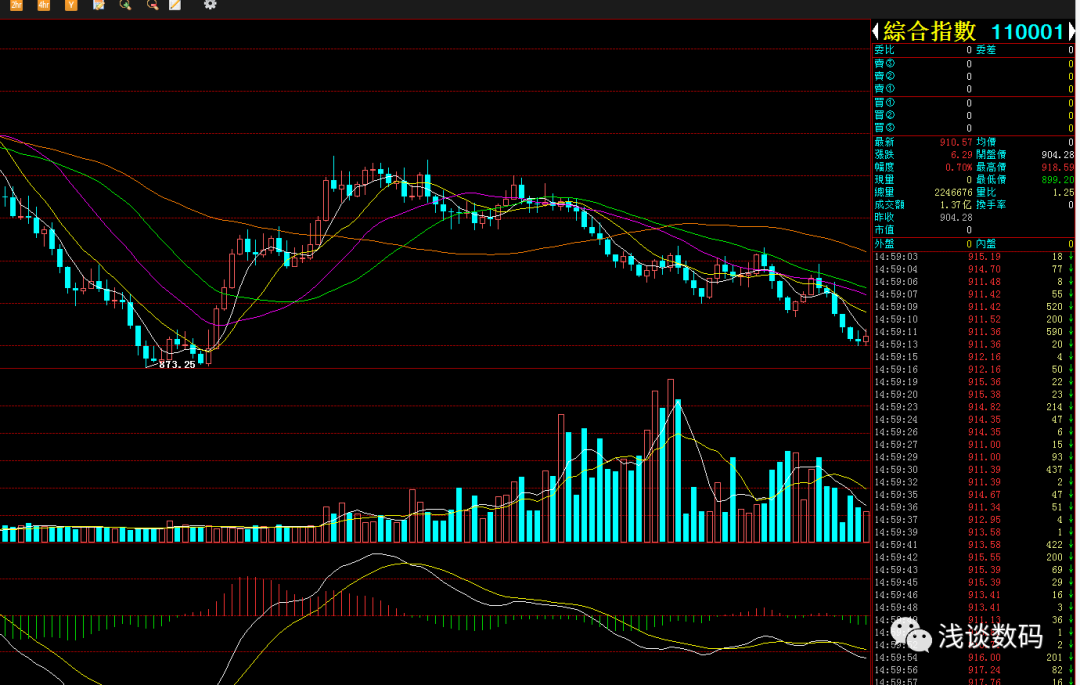
Task: Switch to the 2hr timeframe icon
Action: (x=16, y=5)
